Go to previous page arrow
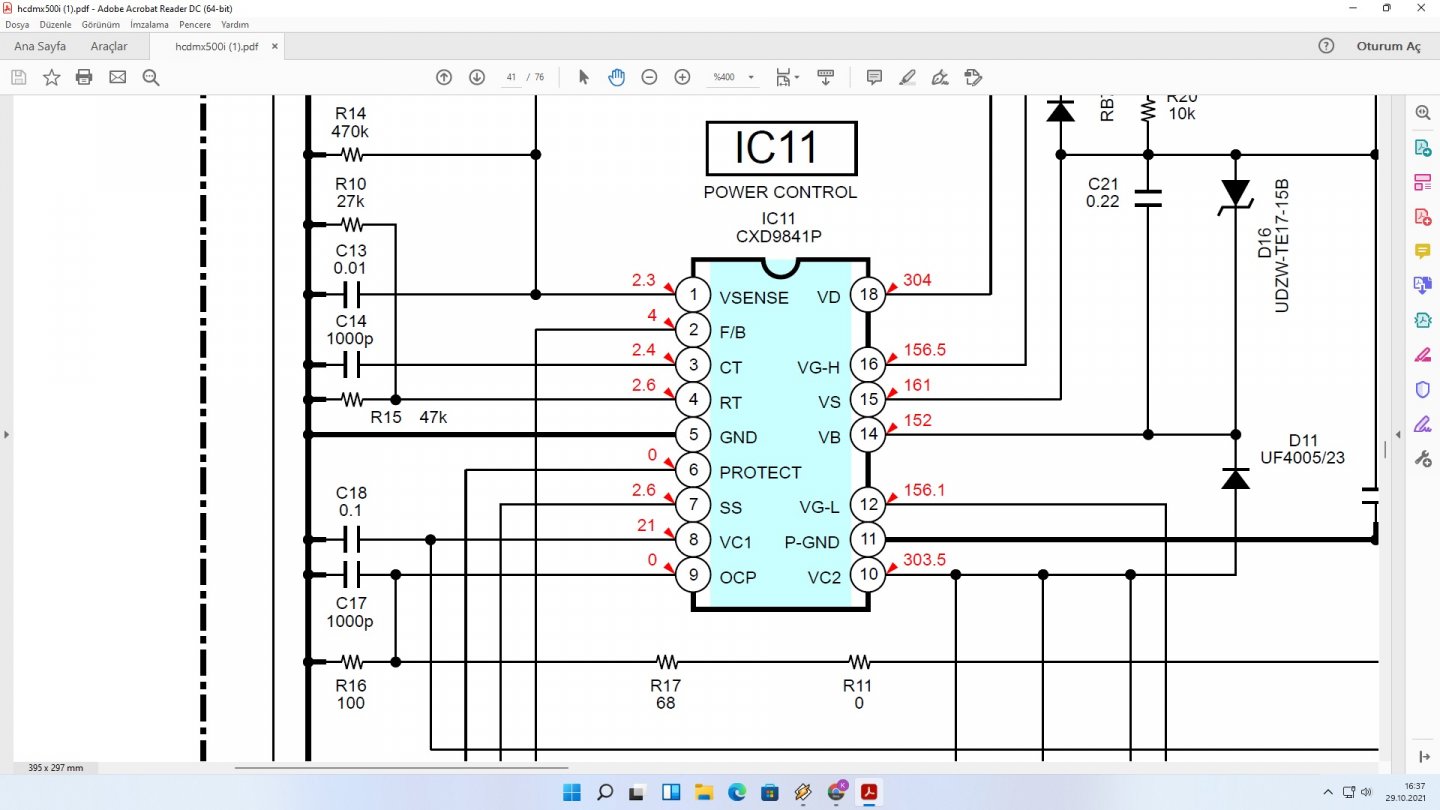The width and height of the screenshot is (1440, 810). click(444, 77)
